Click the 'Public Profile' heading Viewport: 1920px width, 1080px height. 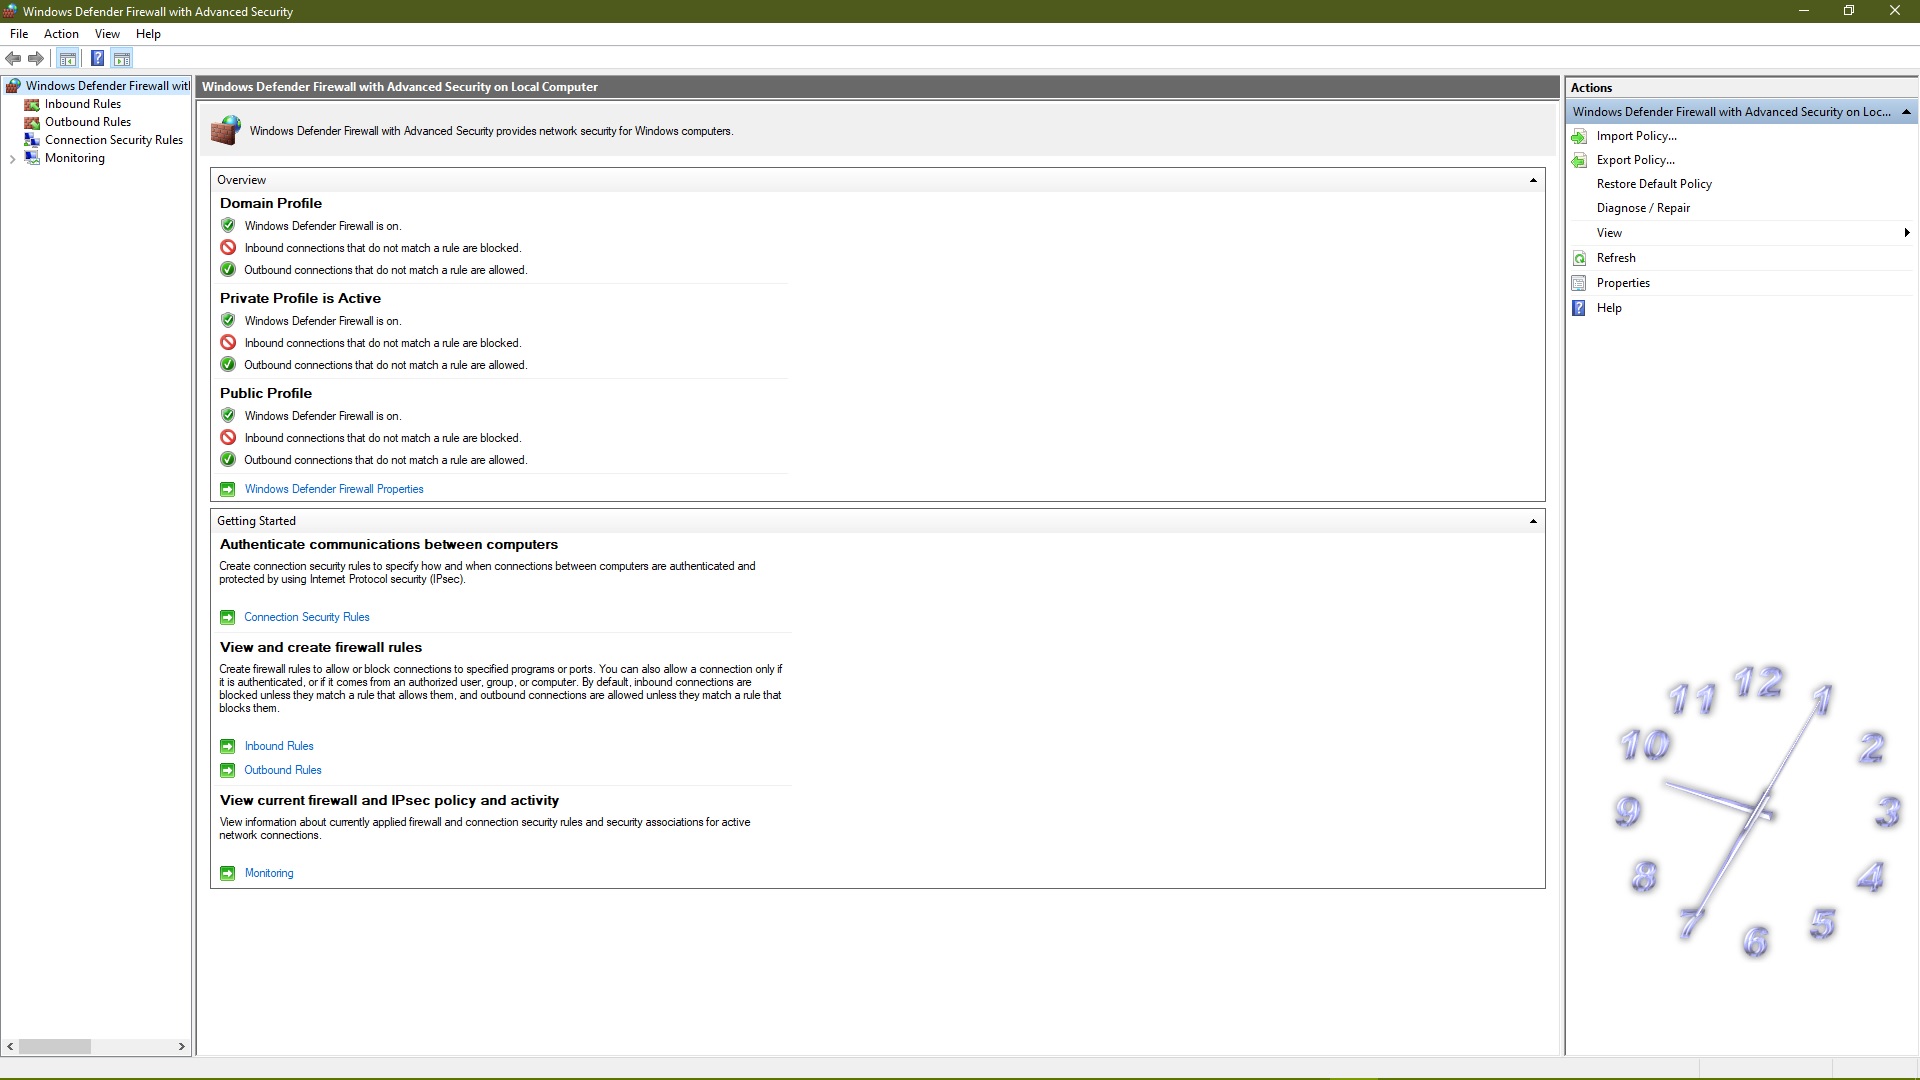coord(266,393)
